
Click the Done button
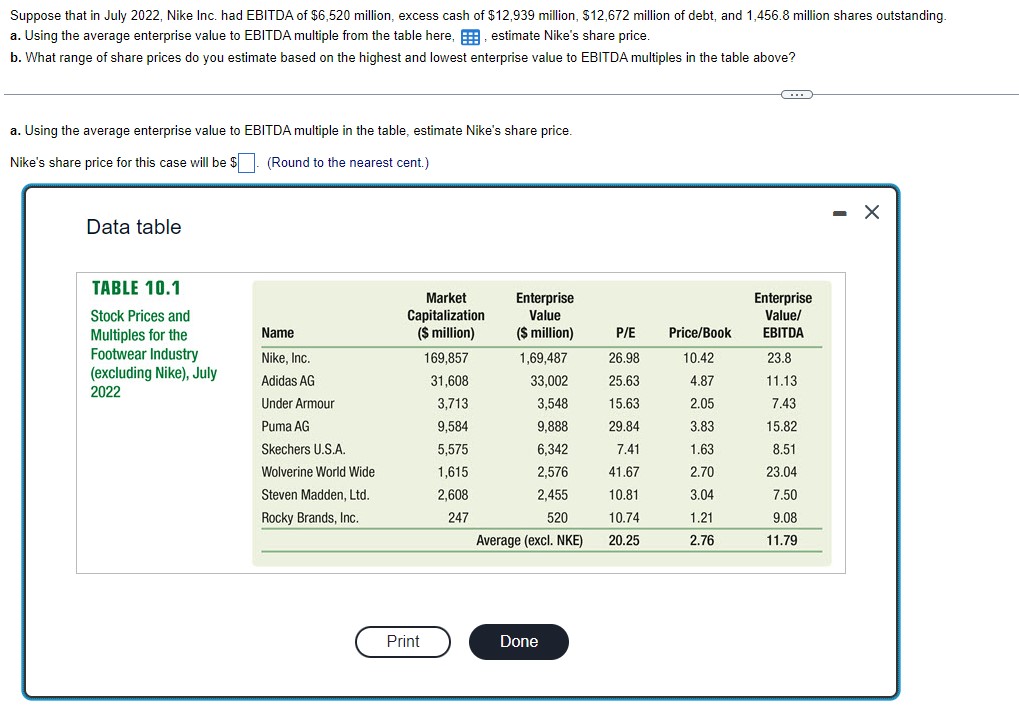coord(518,642)
